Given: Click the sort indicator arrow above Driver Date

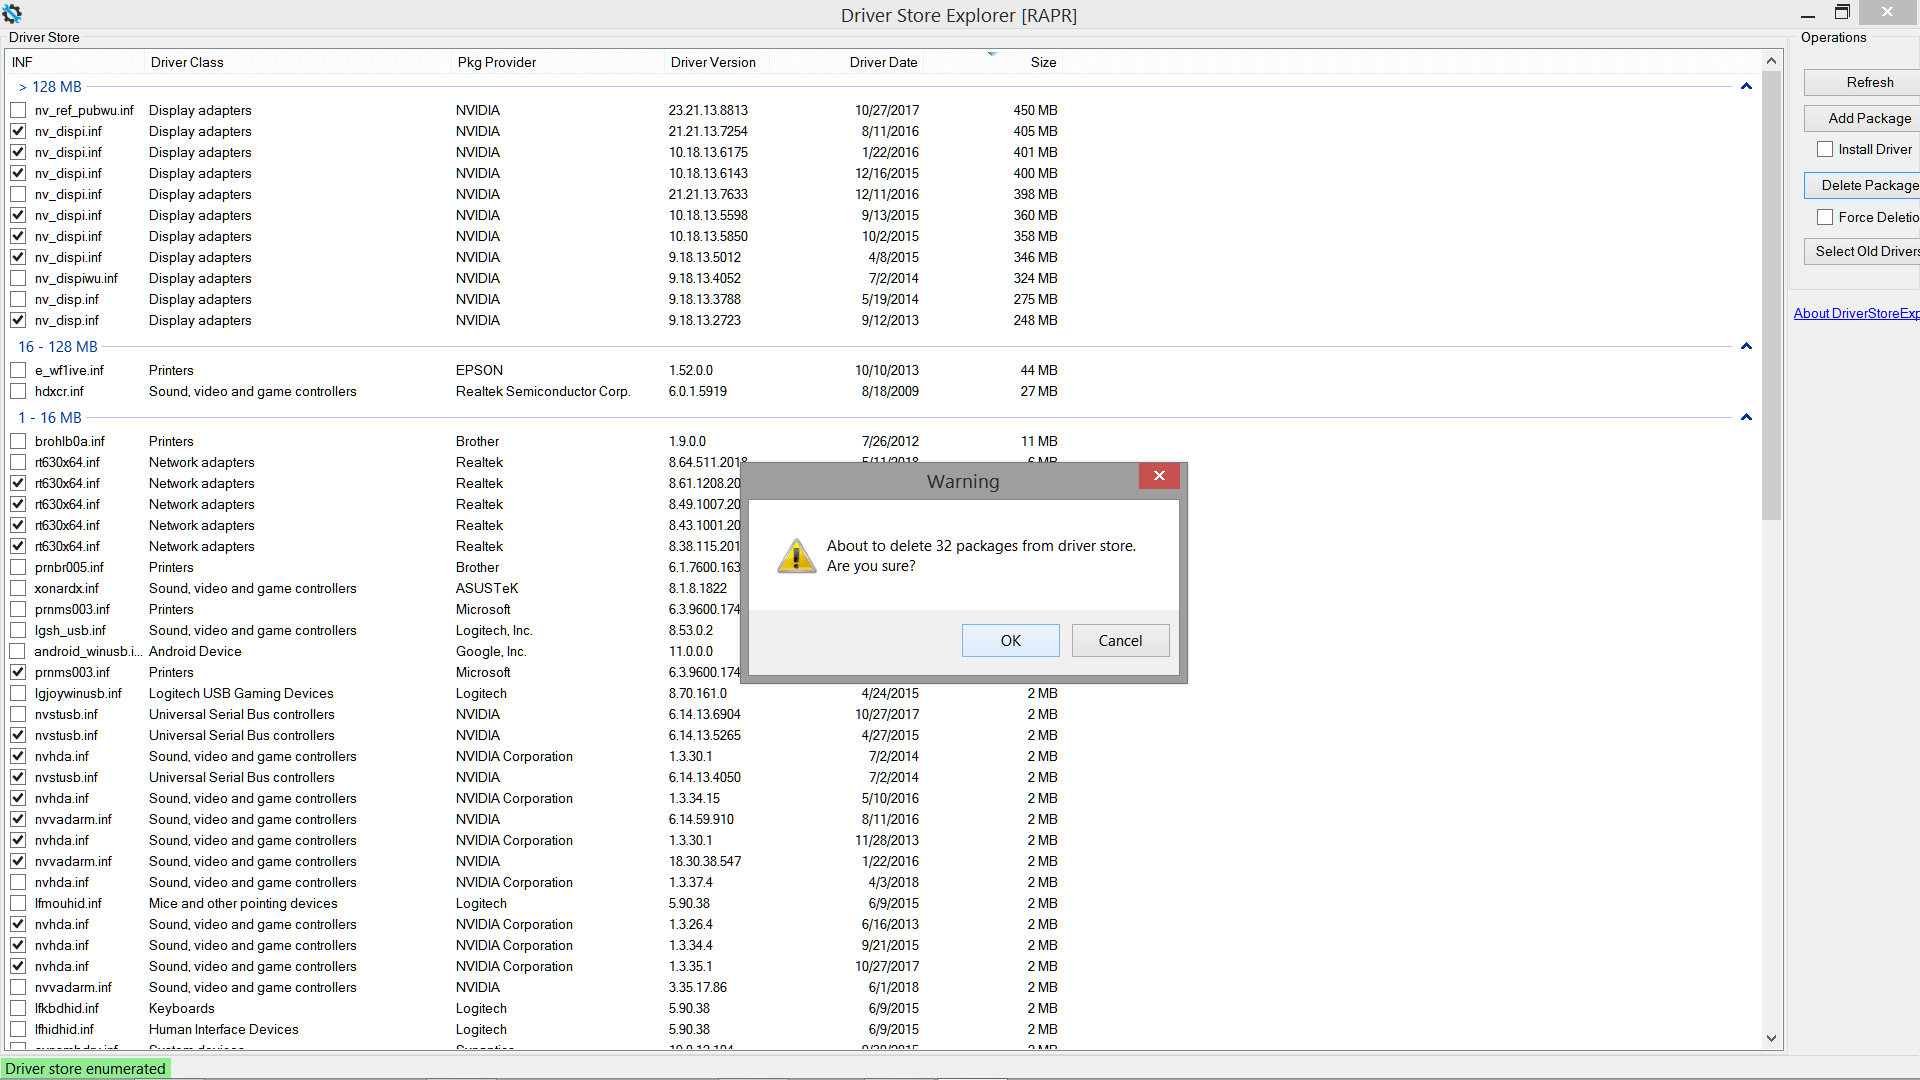Looking at the screenshot, I should pyautogui.click(x=992, y=54).
